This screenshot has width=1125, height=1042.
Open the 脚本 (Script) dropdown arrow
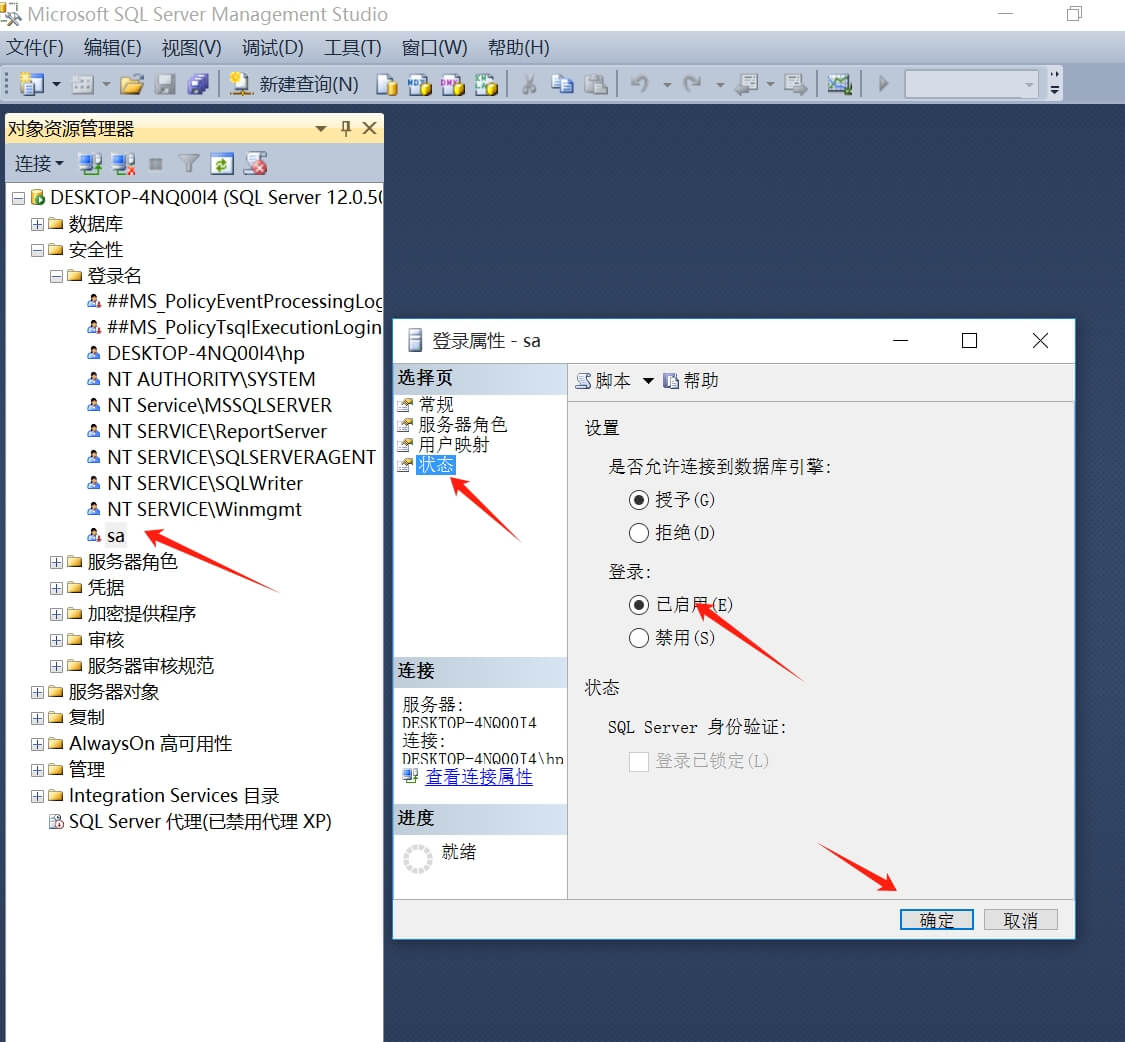[647, 381]
